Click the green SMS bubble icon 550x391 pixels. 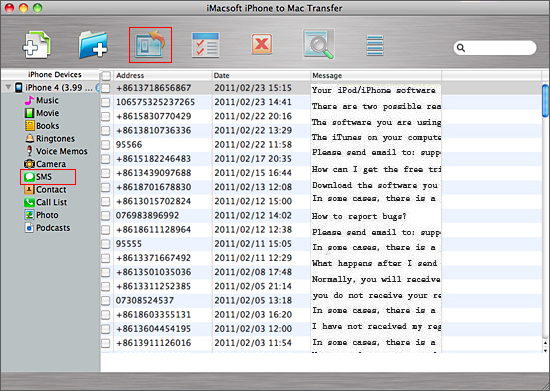click(x=29, y=177)
